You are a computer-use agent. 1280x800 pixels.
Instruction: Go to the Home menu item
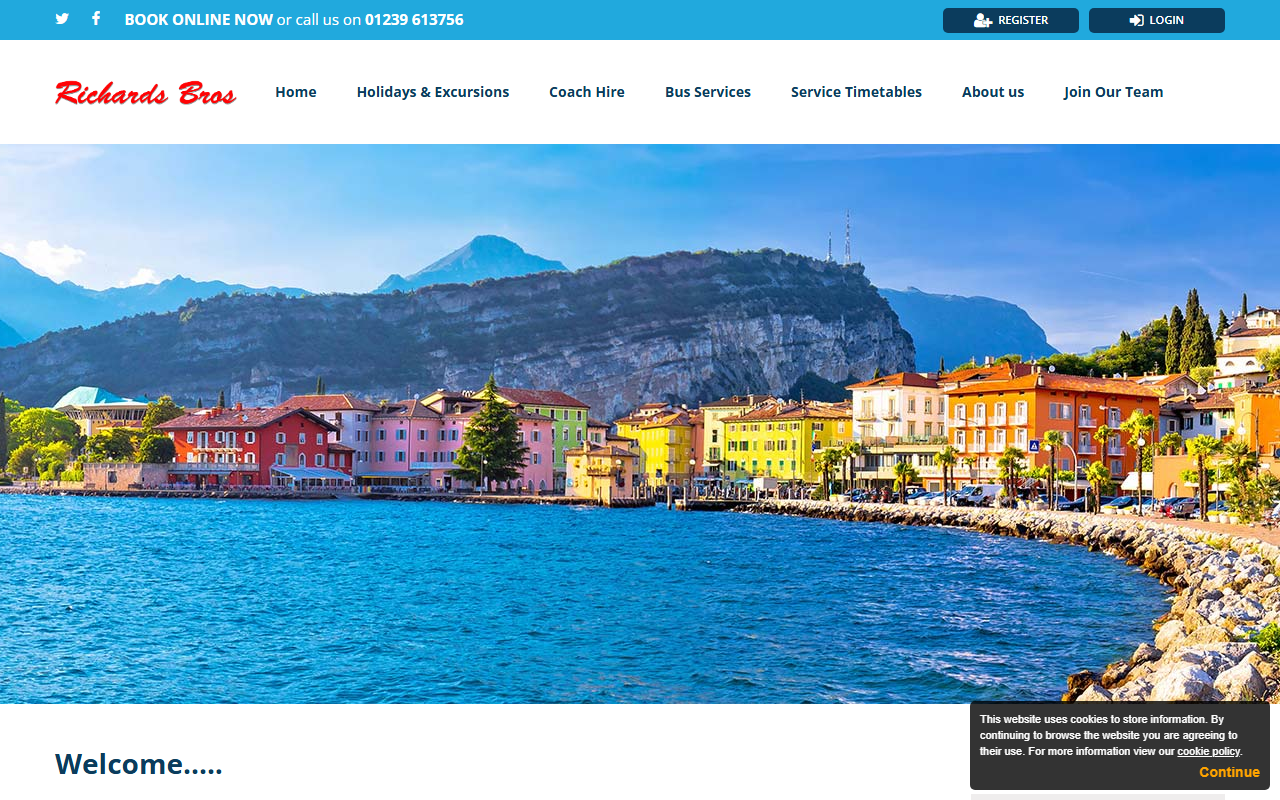point(296,92)
